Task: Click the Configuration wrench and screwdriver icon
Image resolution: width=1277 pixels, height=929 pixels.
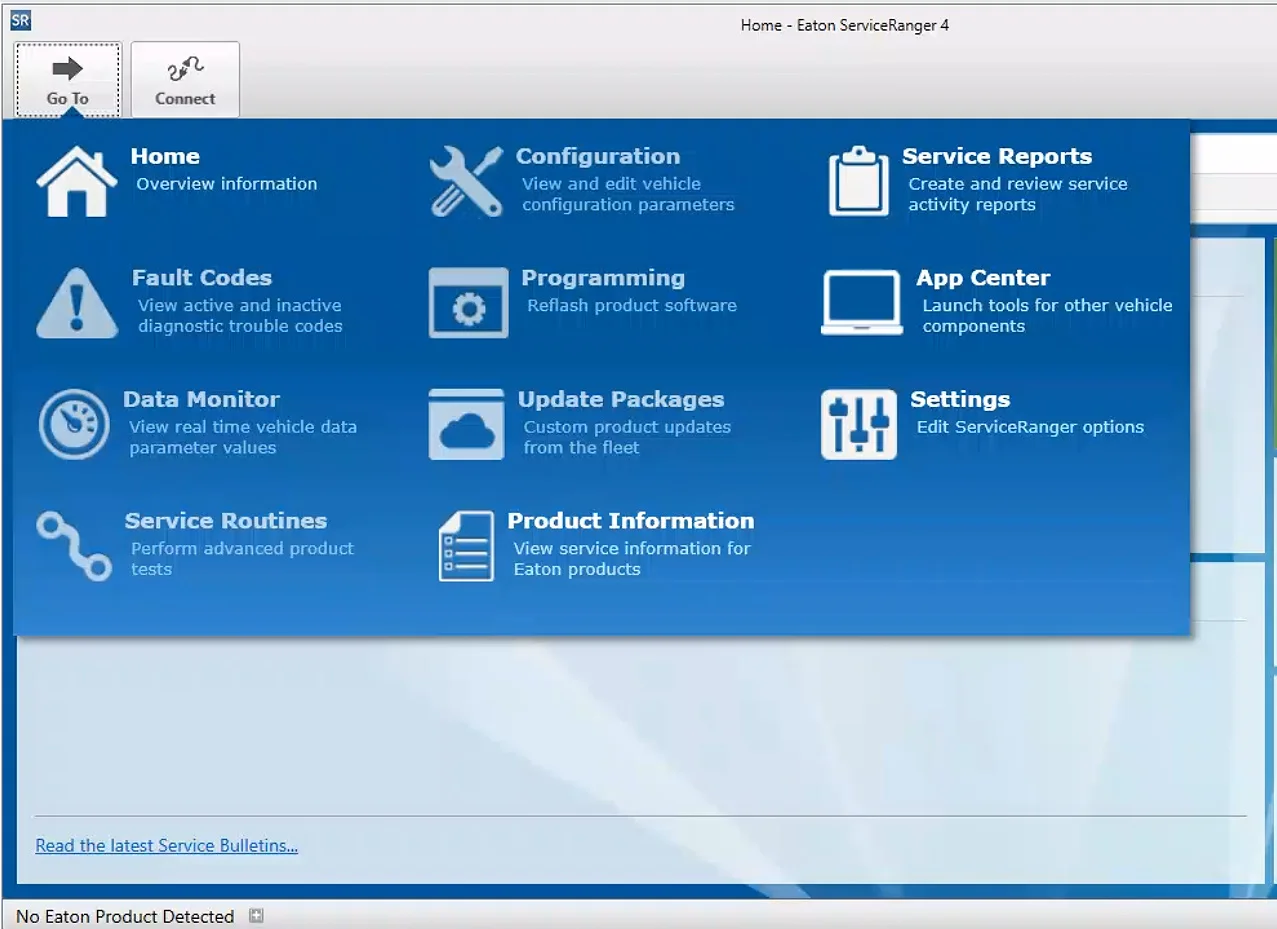Action: [466, 181]
